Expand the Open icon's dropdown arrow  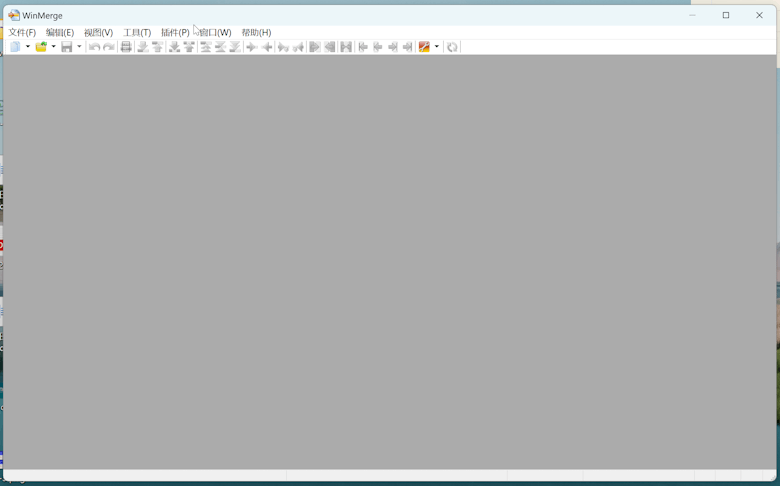point(54,47)
